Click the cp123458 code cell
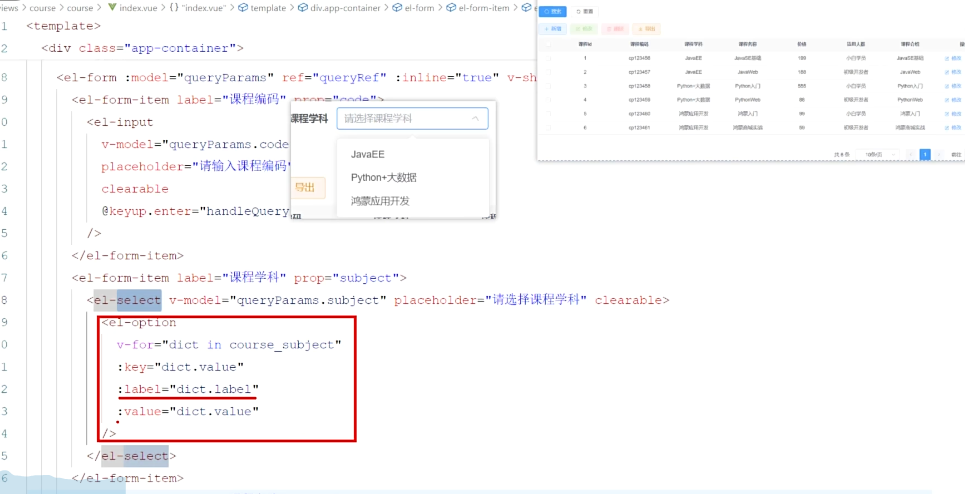Image resolution: width=965 pixels, height=494 pixels. (639, 86)
